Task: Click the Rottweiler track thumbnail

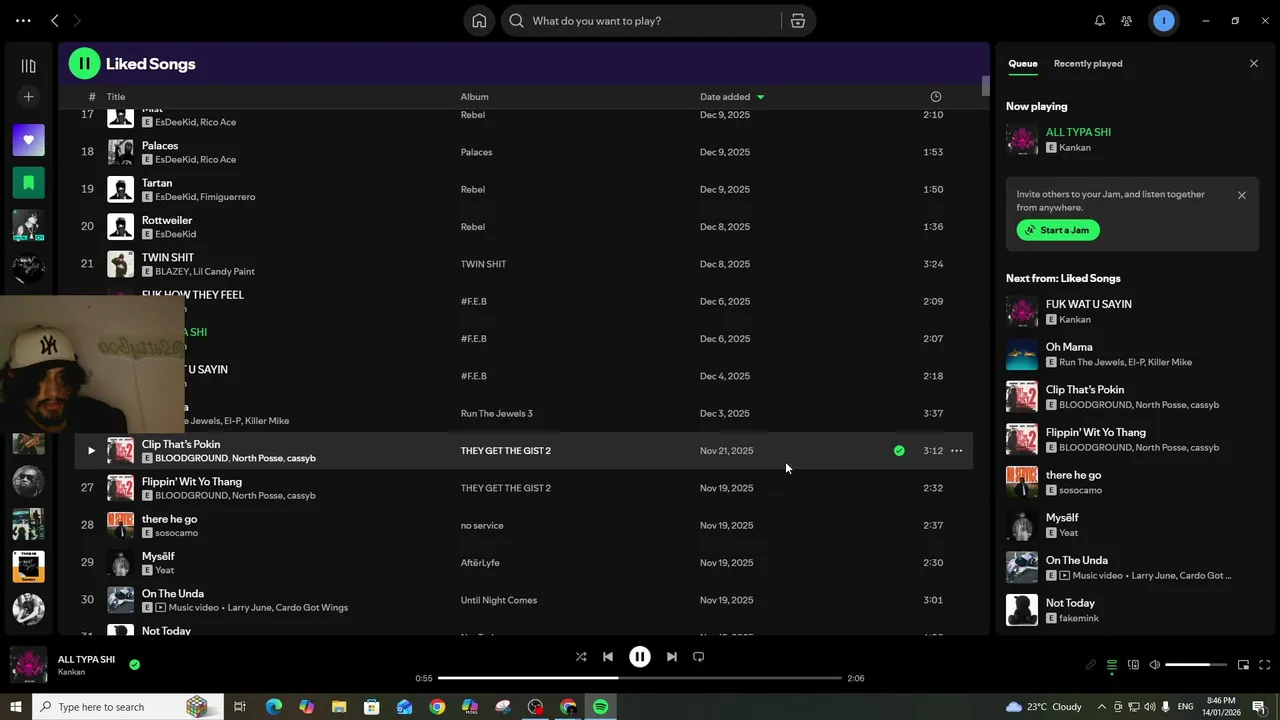Action: [120, 227]
